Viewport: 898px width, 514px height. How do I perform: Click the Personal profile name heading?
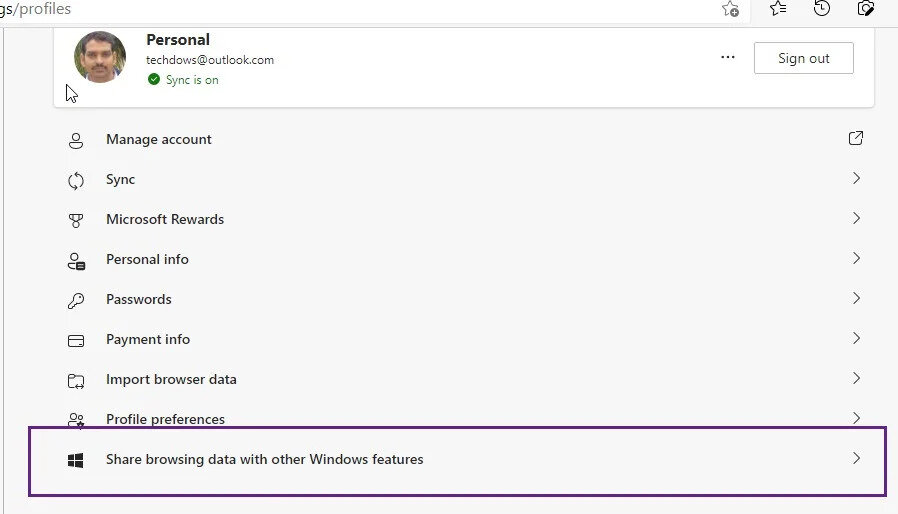pos(178,40)
